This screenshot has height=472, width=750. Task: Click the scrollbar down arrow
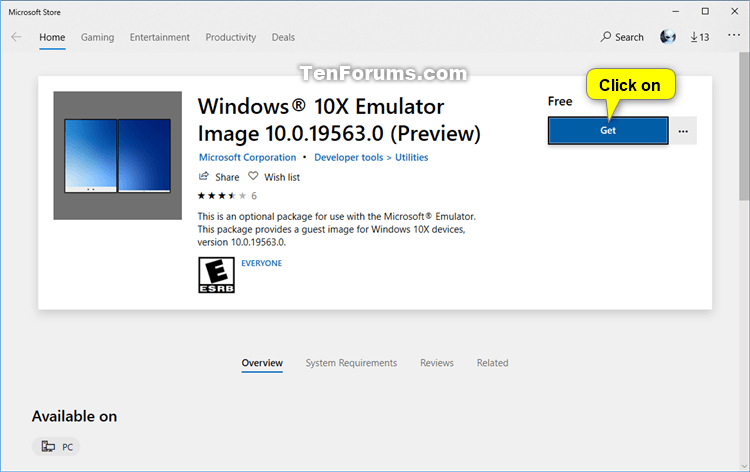pyautogui.click(x=744, y=466)
